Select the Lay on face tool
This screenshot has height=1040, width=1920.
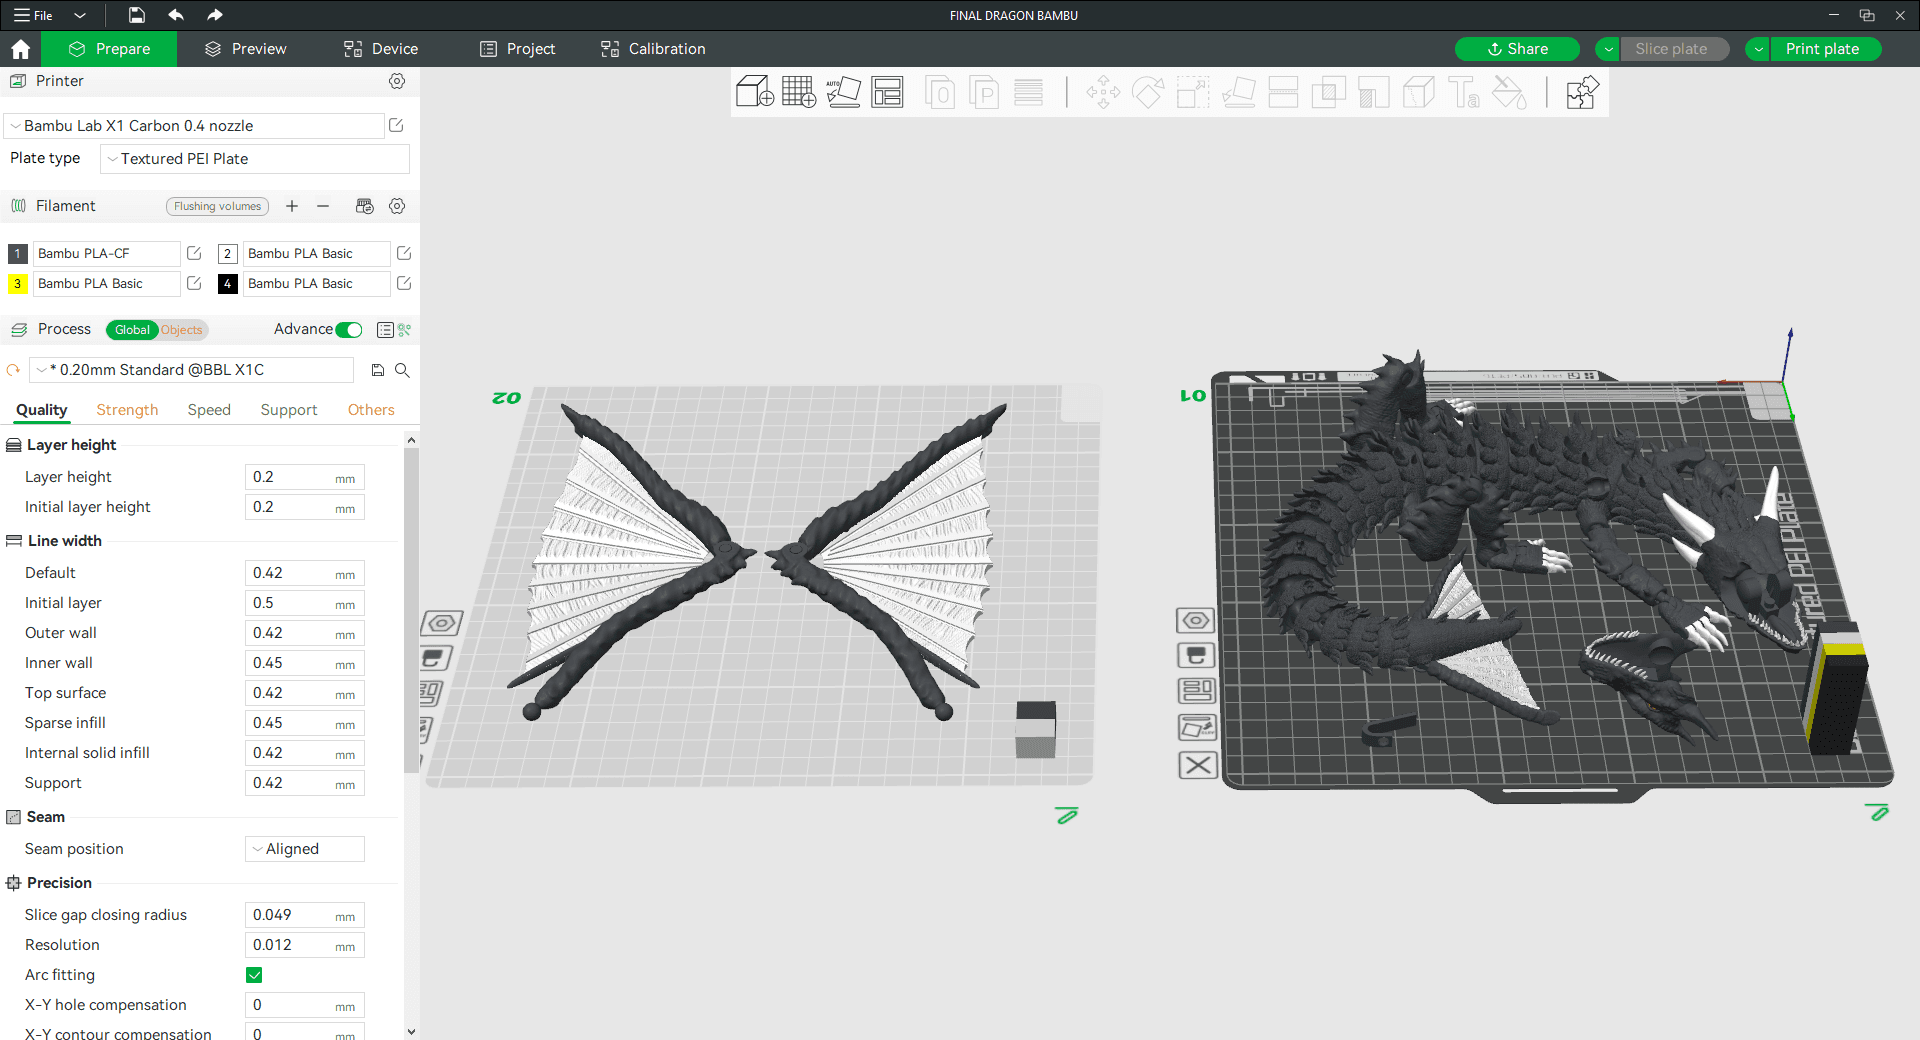1238,92
